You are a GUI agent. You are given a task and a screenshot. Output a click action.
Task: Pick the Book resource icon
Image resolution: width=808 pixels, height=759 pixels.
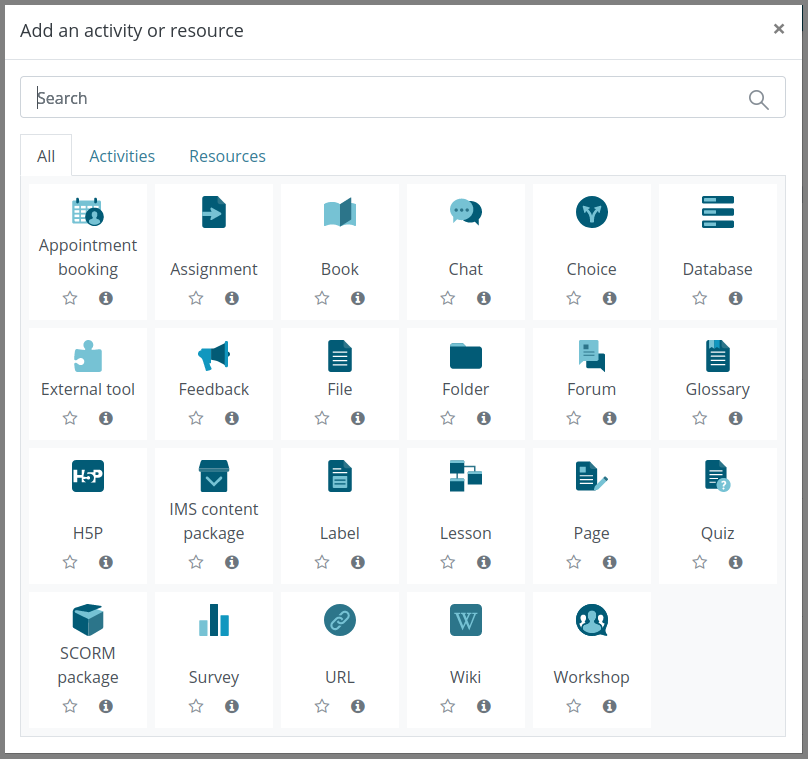[340, 212]
